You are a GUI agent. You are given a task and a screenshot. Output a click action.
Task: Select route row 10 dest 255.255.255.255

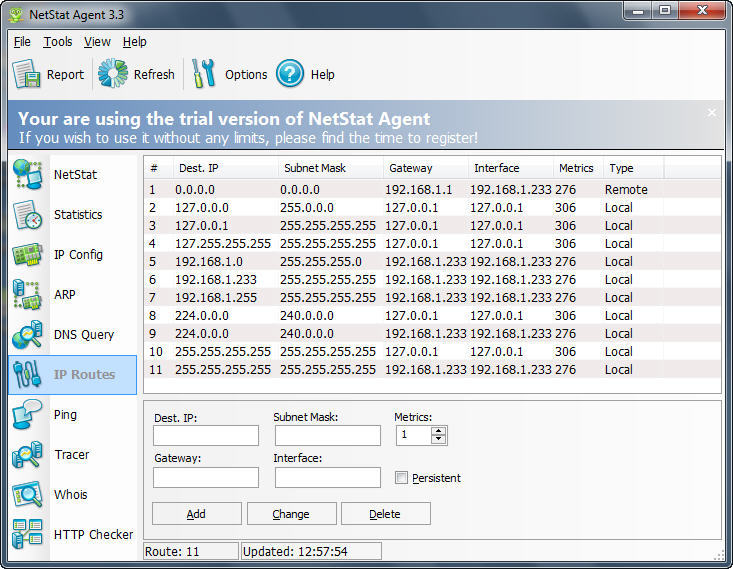coord(432,352)
